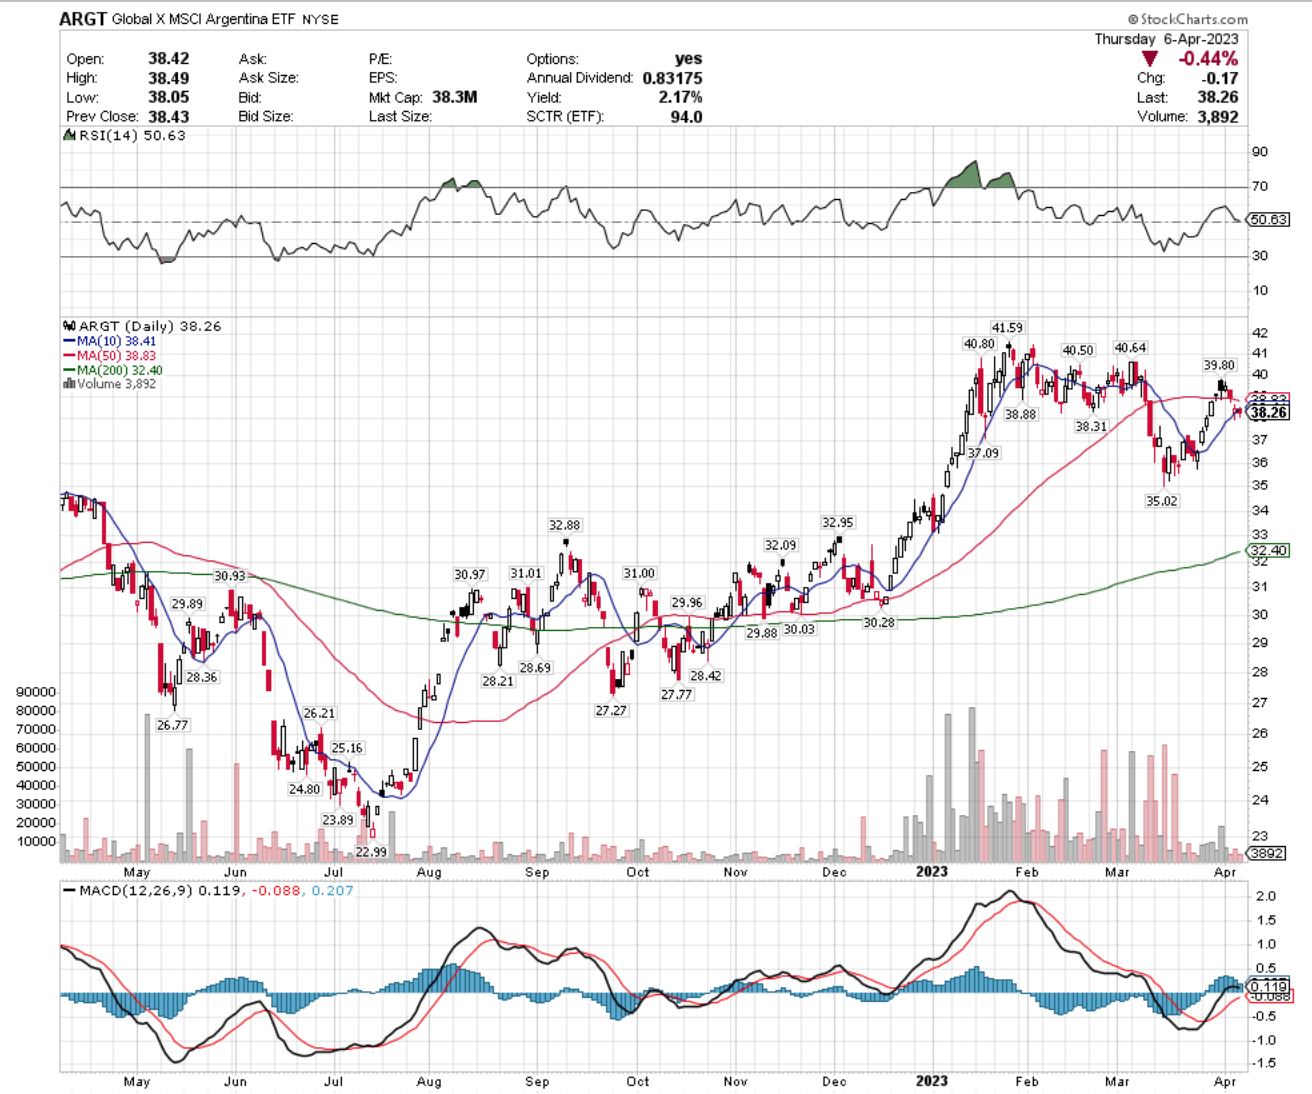
Task: Click the MA(200) 32.40 legend entry
Action: point(112,370)
